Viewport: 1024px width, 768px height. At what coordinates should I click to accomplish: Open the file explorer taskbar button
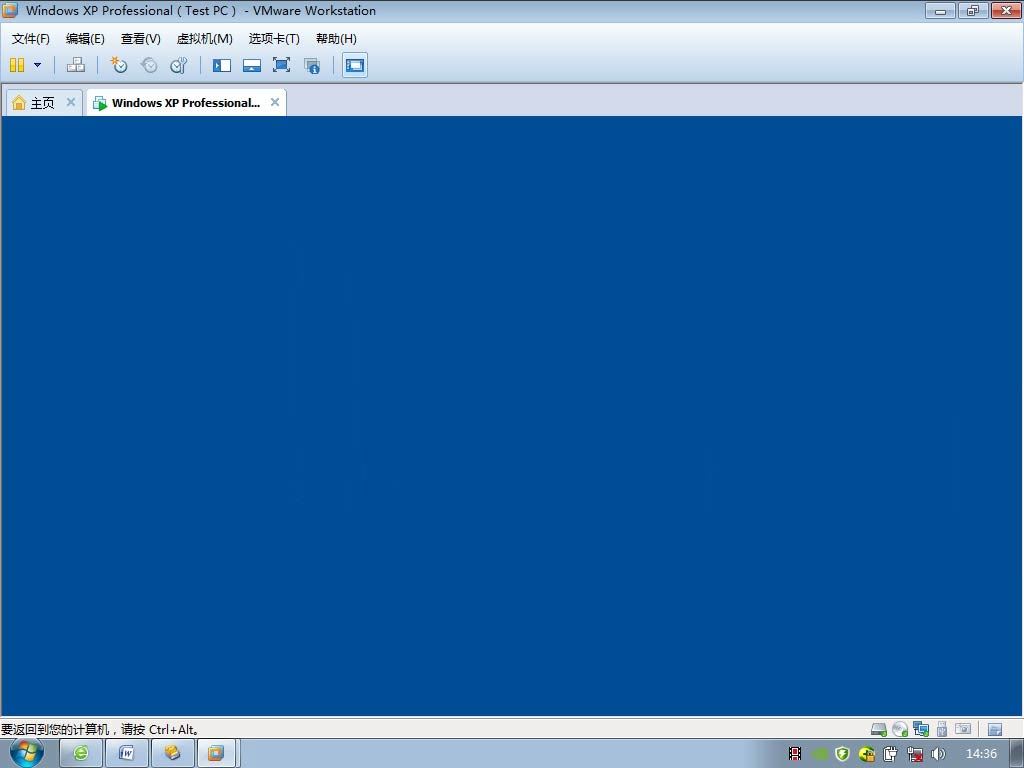click(x=172, y=753)
